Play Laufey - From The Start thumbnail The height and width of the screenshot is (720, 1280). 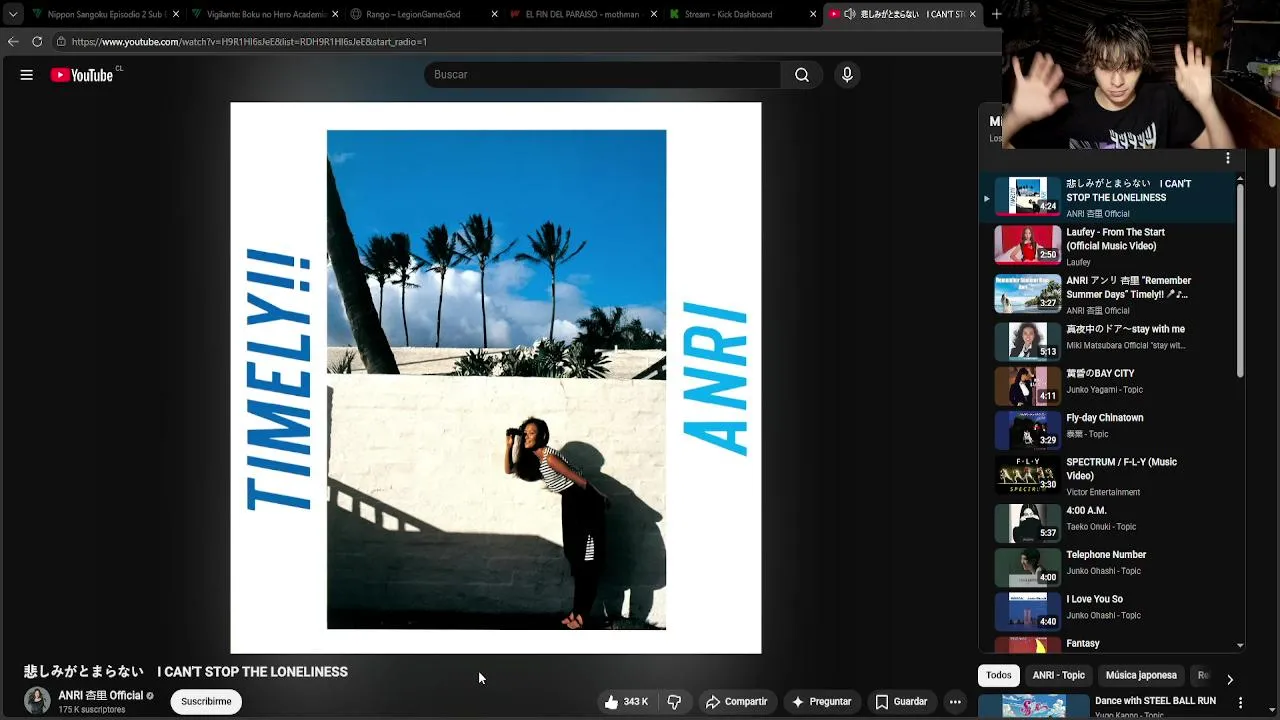point(1027,244)
